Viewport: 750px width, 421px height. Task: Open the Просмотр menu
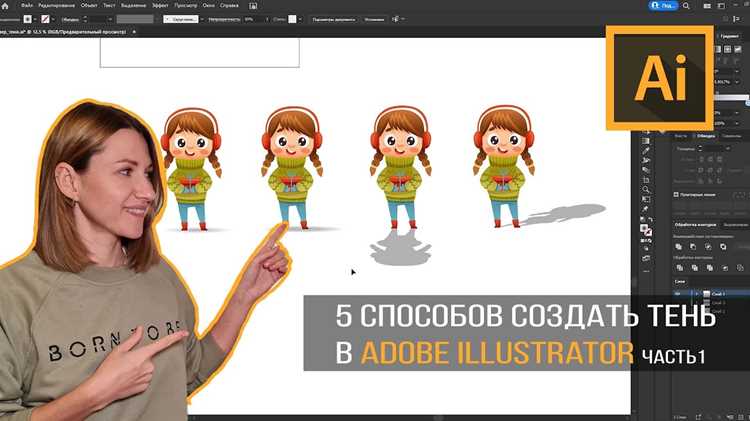pyautogui.click(x=186, y=6)
